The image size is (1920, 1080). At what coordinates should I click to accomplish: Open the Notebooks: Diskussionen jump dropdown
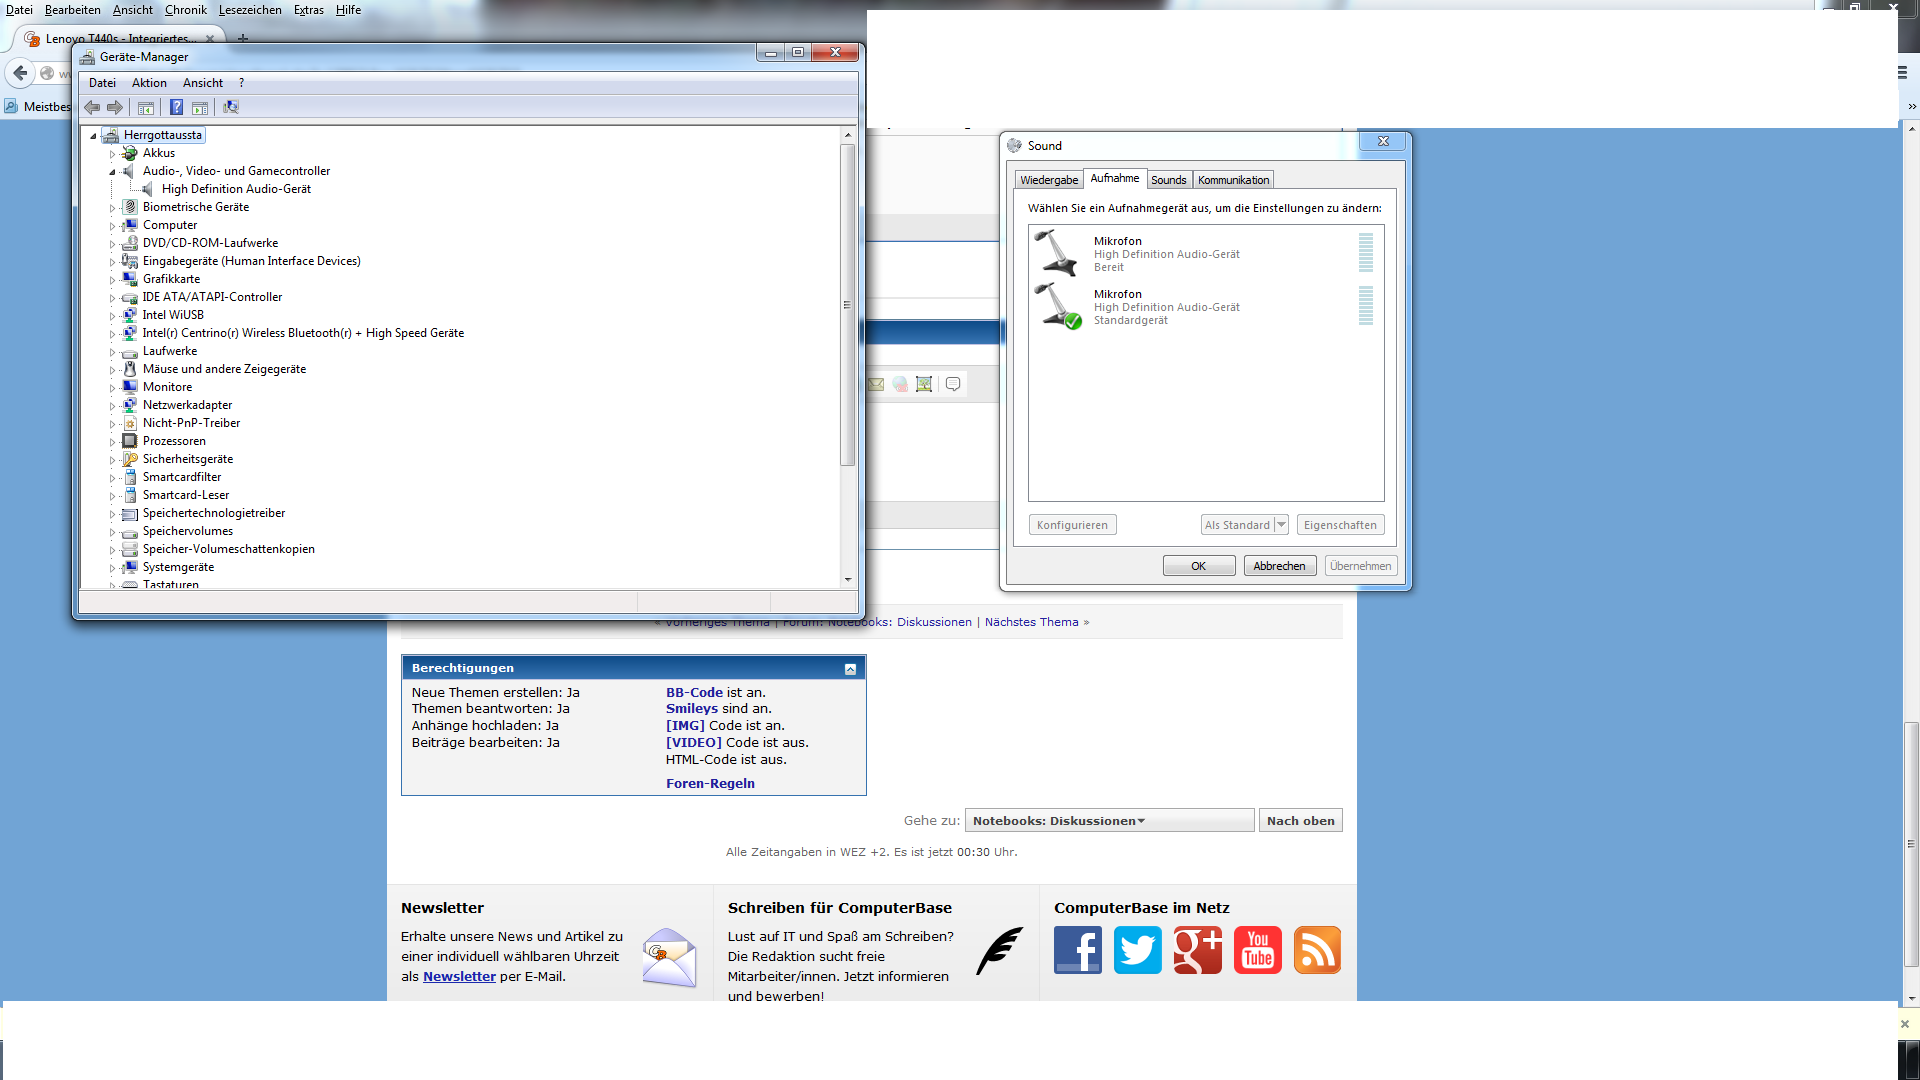(1108, 821)
